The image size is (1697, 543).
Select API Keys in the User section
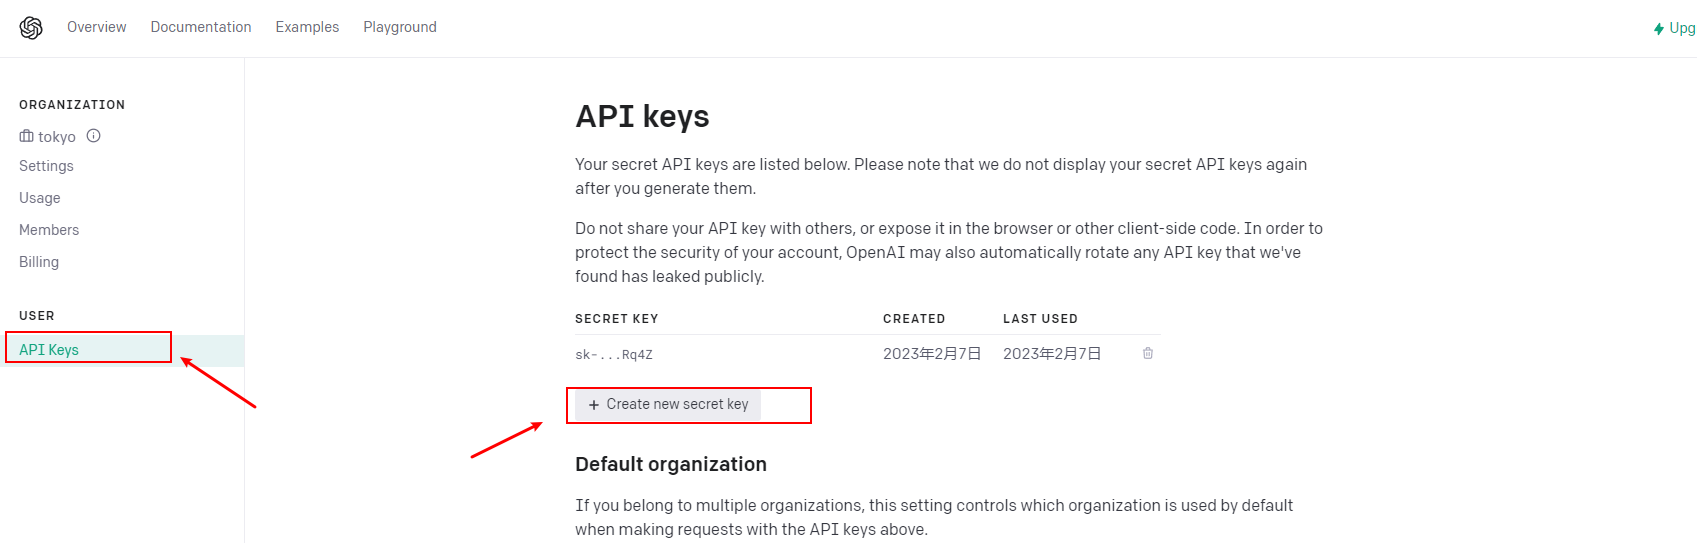pos(49,350)
